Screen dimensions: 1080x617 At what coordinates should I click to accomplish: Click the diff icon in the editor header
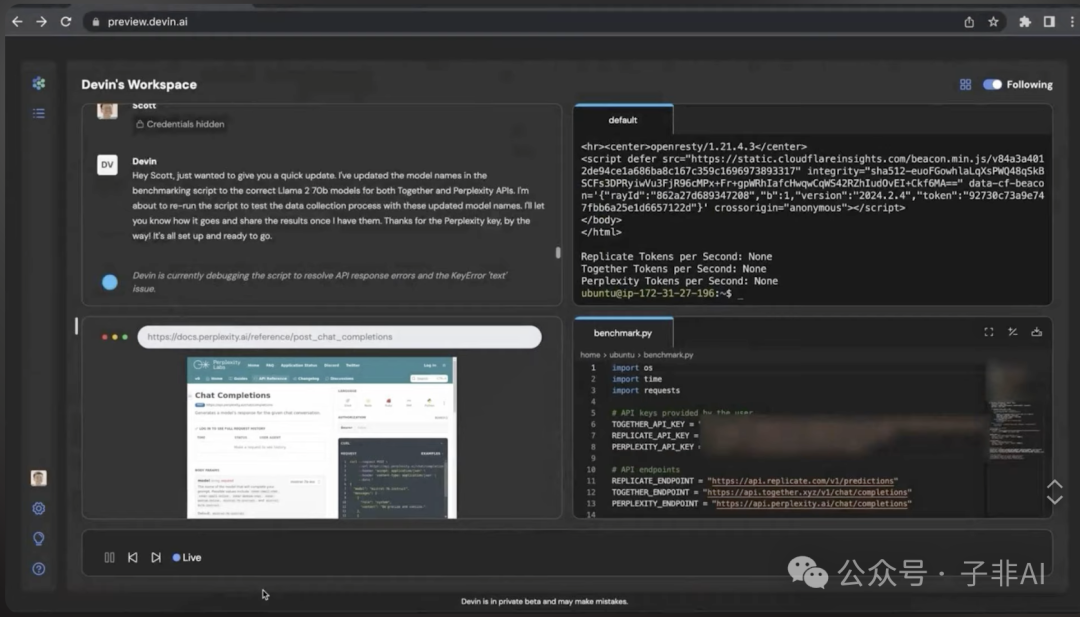(x=1012, y=332)
